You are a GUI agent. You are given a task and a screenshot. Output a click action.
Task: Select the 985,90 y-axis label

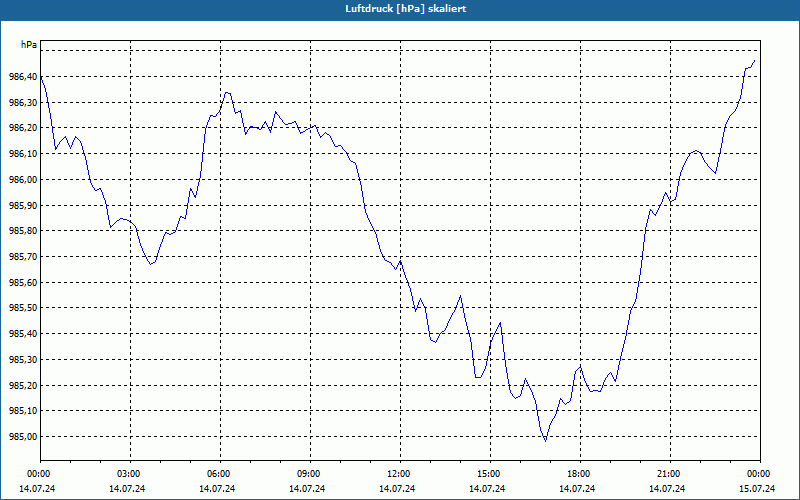point(23,205)
